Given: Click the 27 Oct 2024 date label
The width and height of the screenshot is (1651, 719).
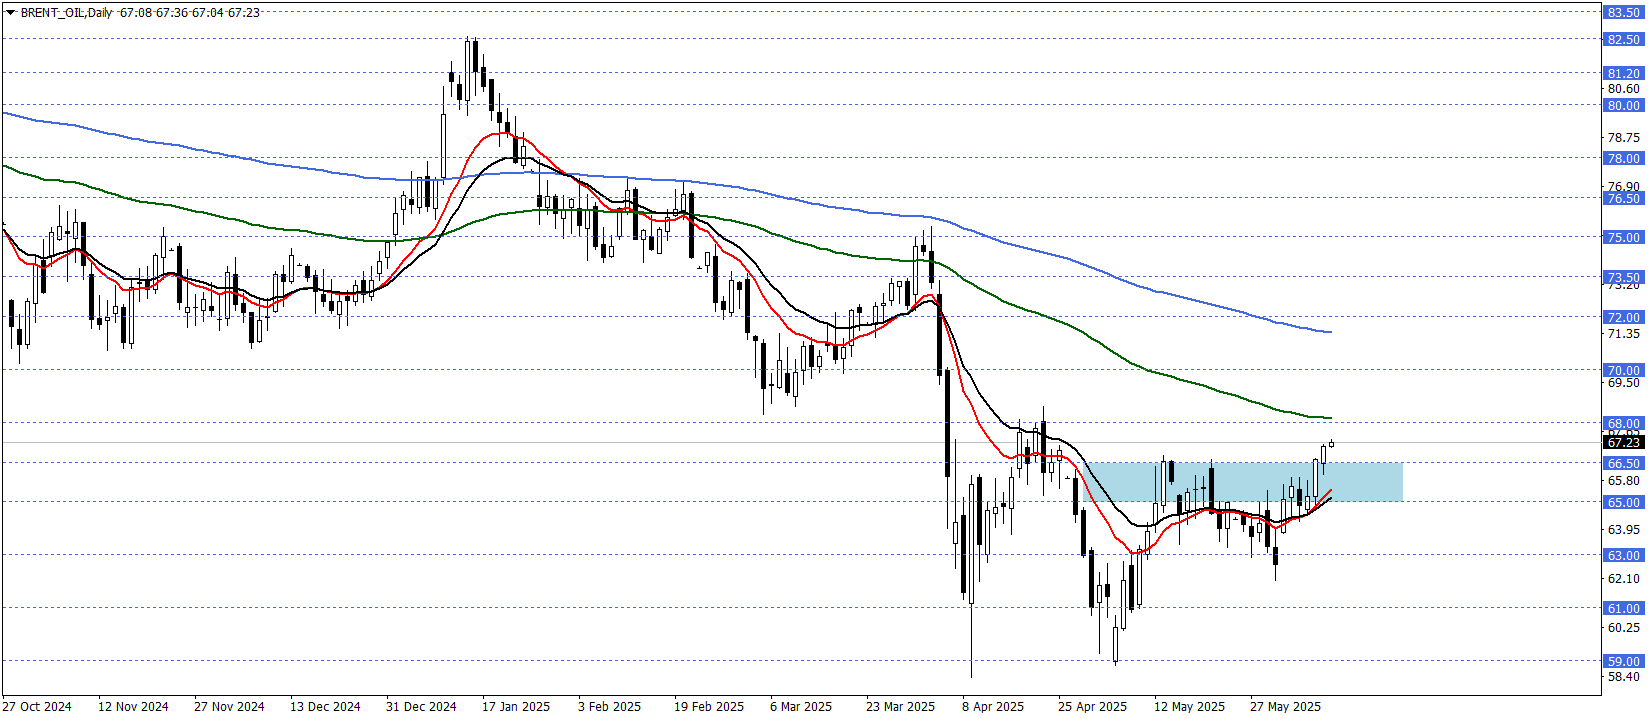Looking at the screenshot, I should click(37, 706).
